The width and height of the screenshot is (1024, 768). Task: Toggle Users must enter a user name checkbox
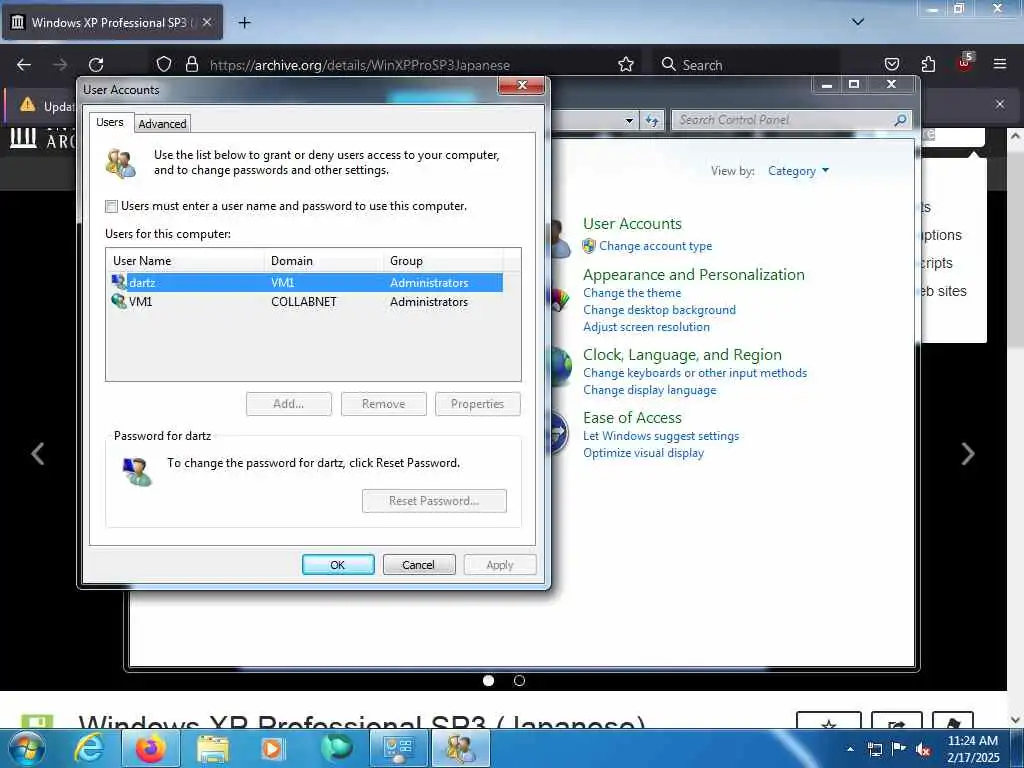coord(112,206)
